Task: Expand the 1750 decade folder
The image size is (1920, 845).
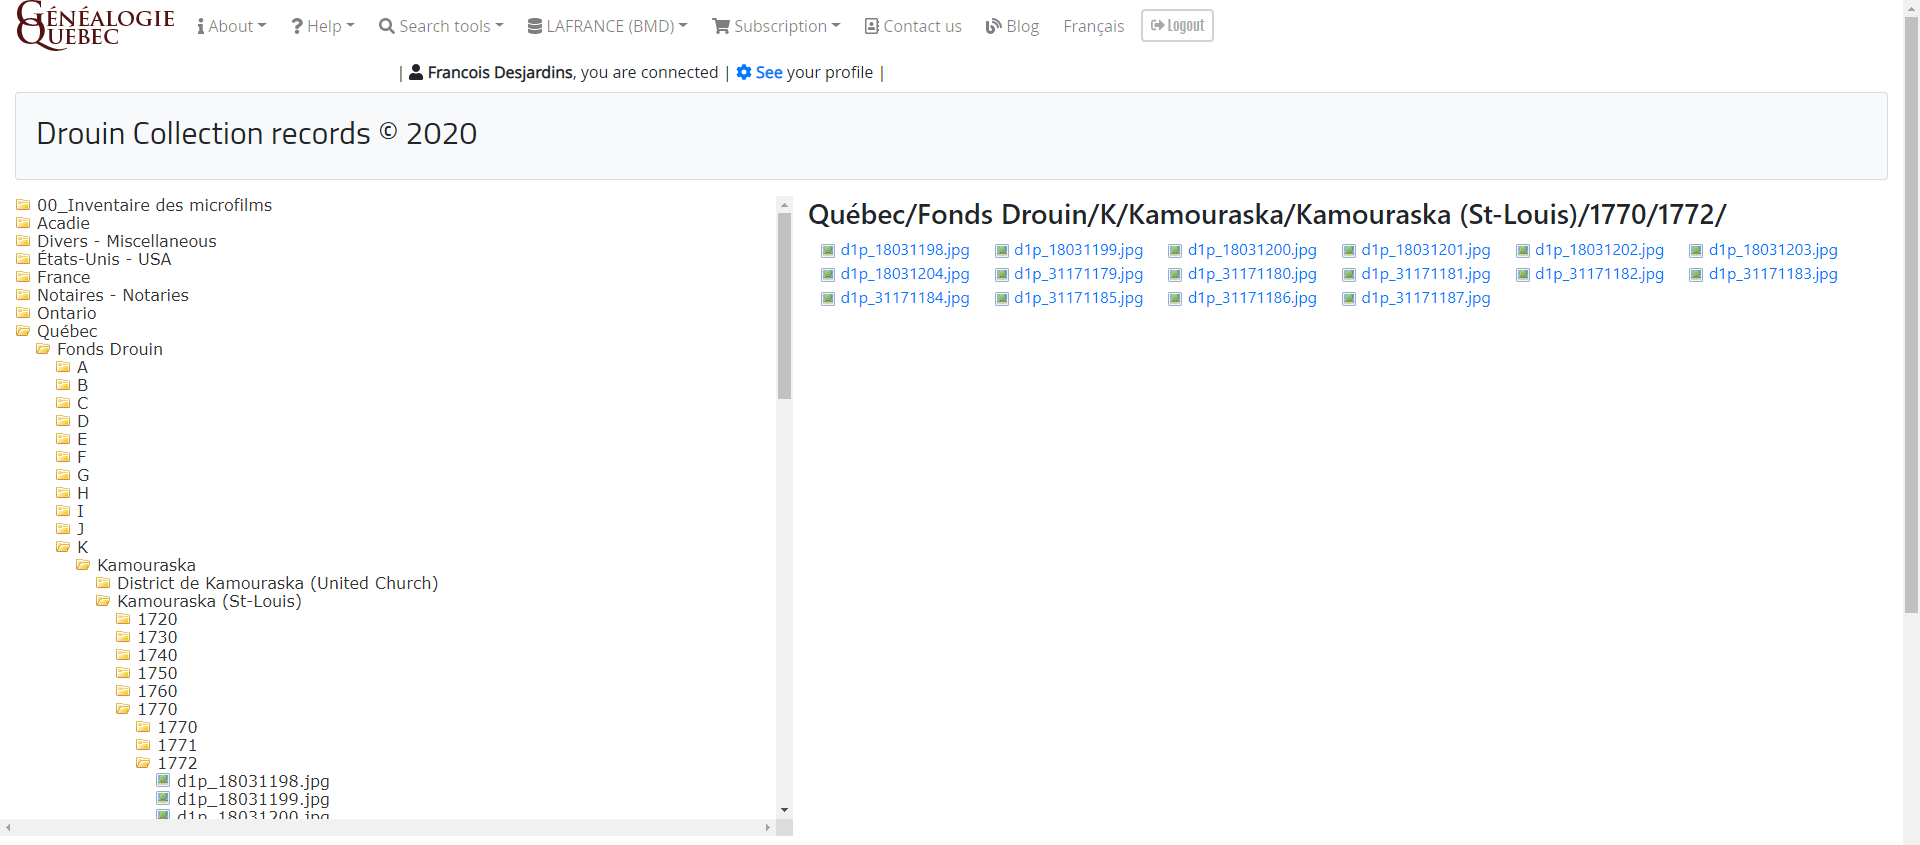Action: click(x=157, y=673)
